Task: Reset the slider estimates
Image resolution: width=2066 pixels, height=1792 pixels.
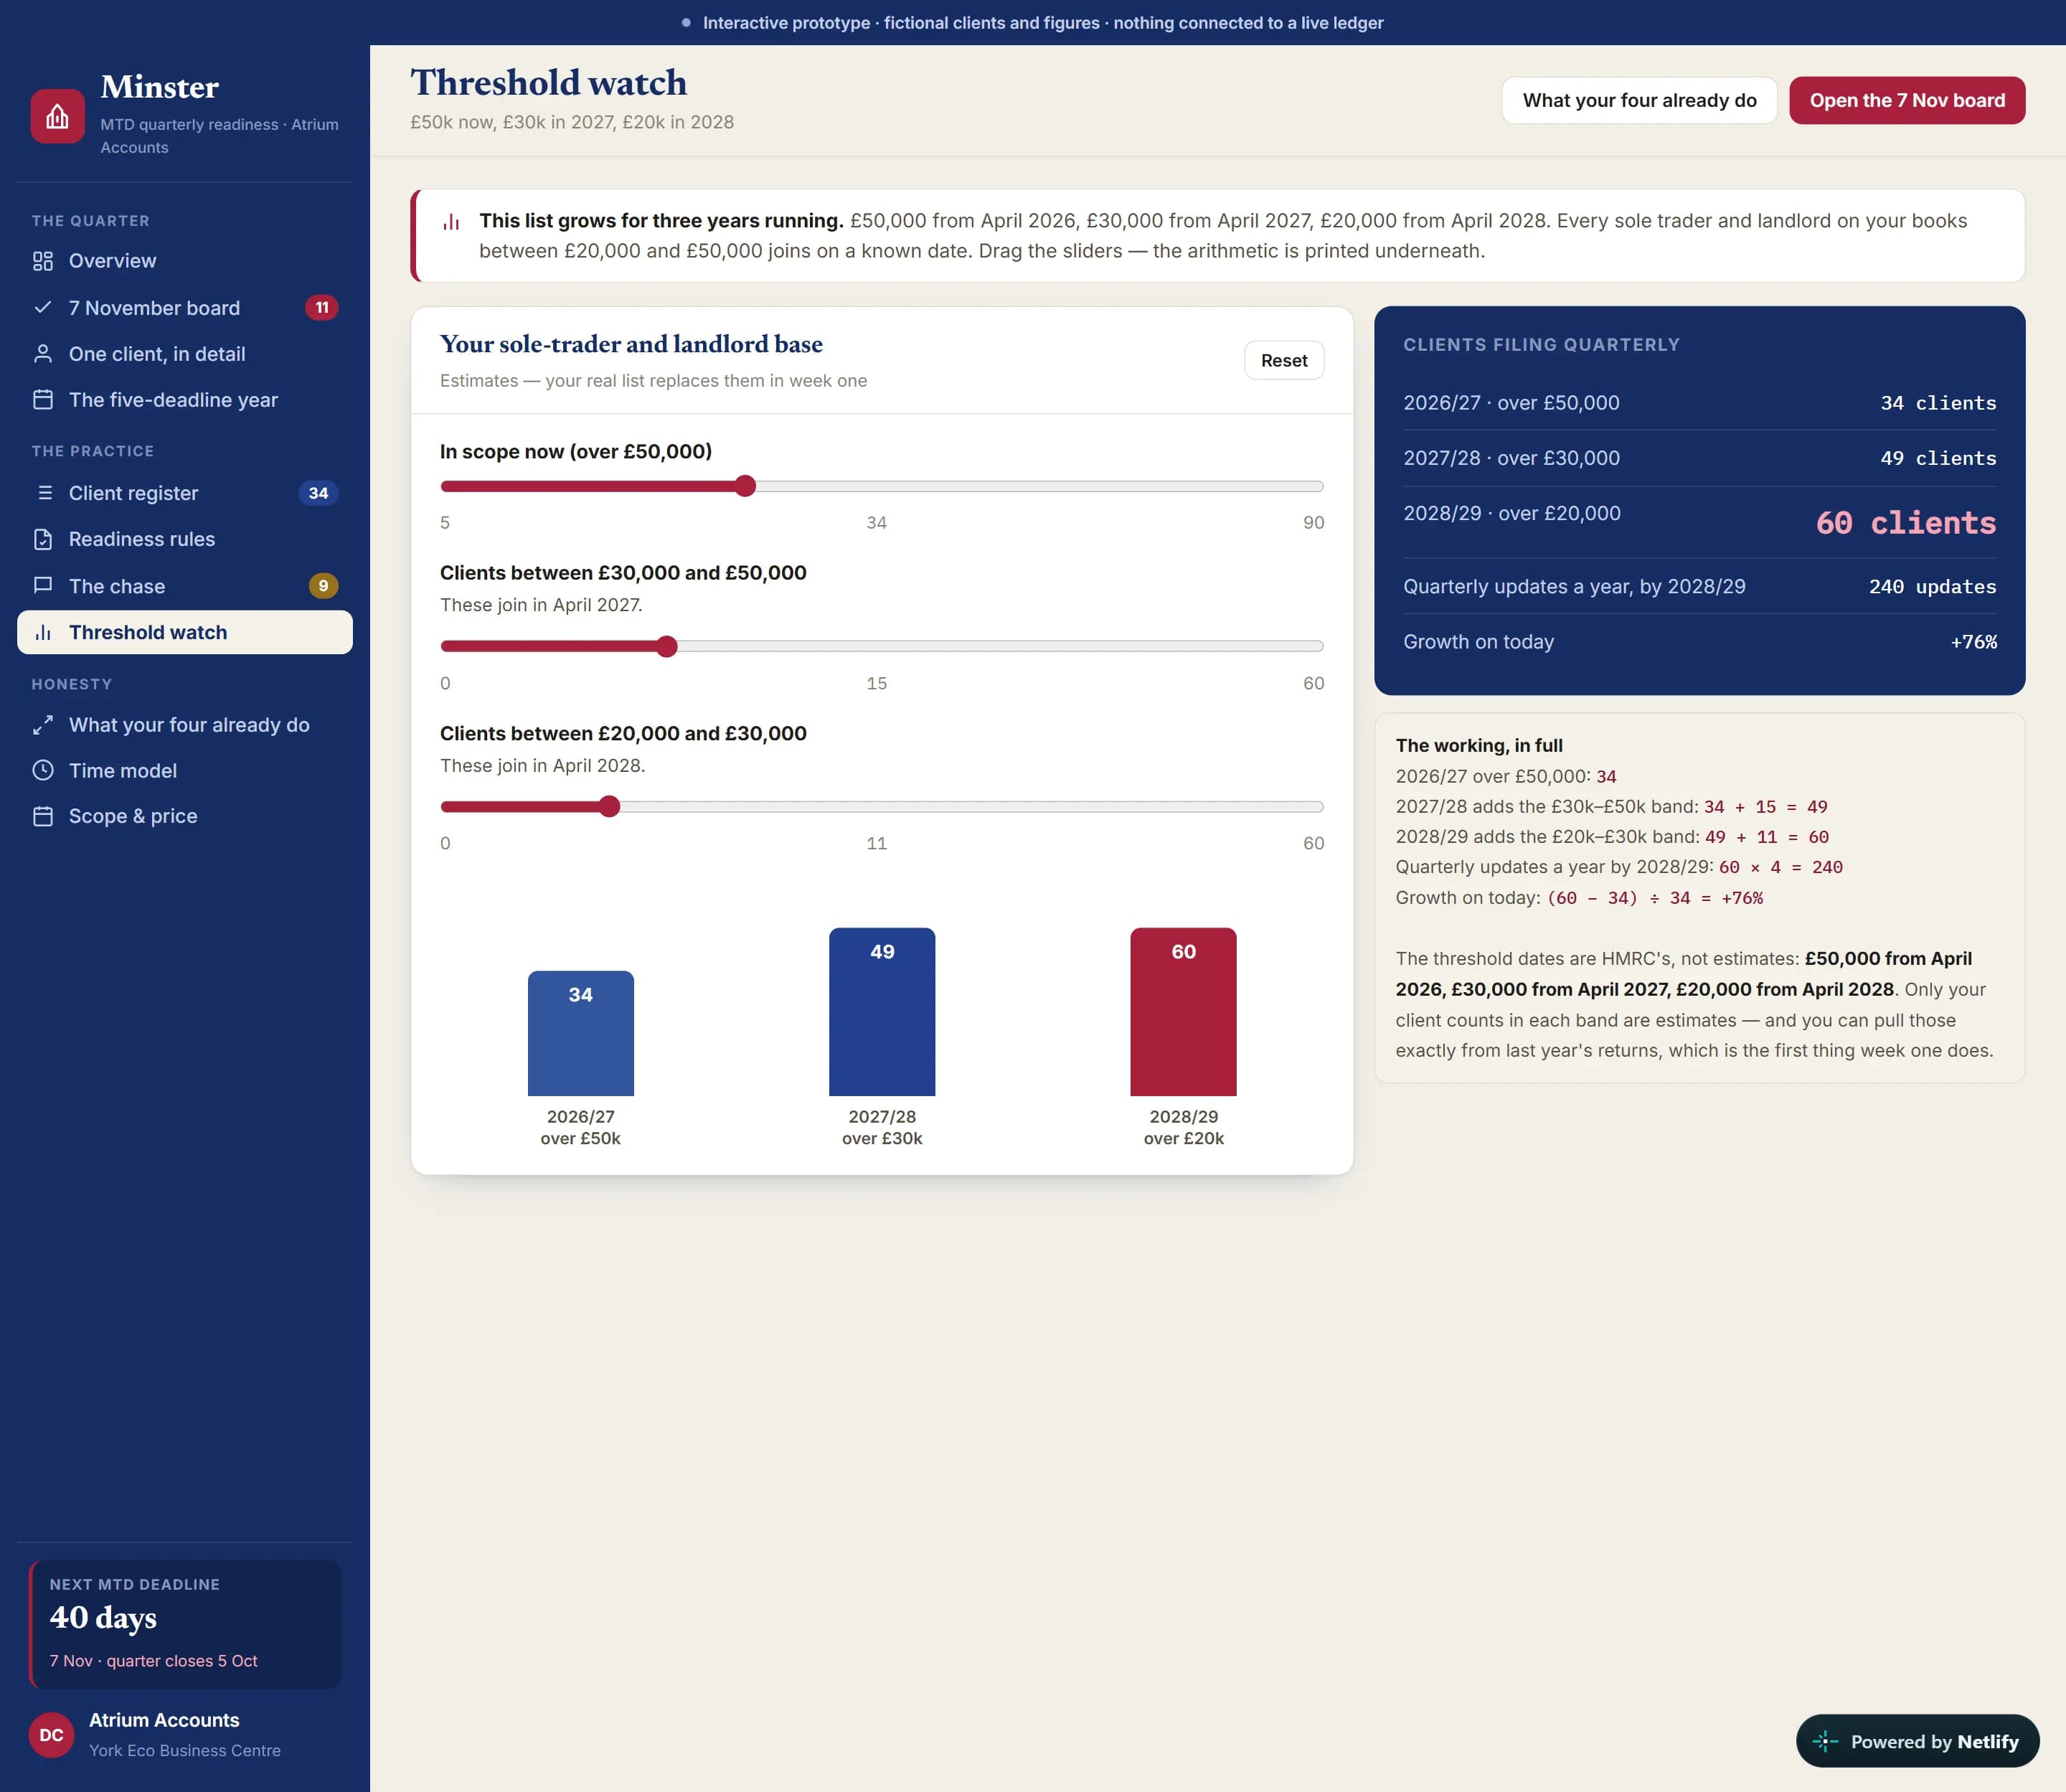Action: (1284, 360)
